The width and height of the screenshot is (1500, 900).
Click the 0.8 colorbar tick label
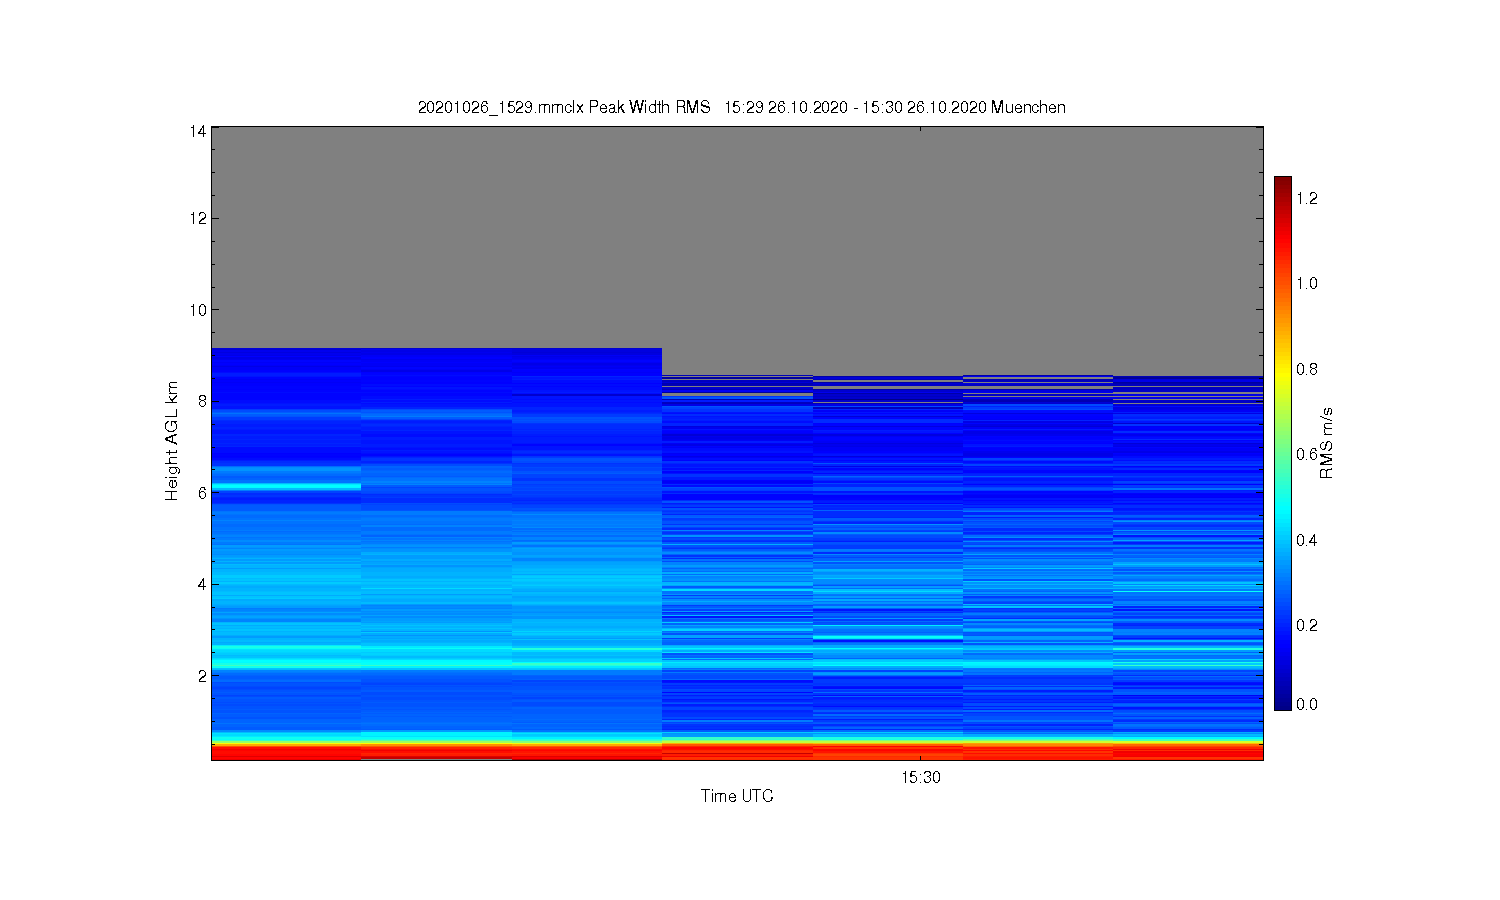(1307, 369)
